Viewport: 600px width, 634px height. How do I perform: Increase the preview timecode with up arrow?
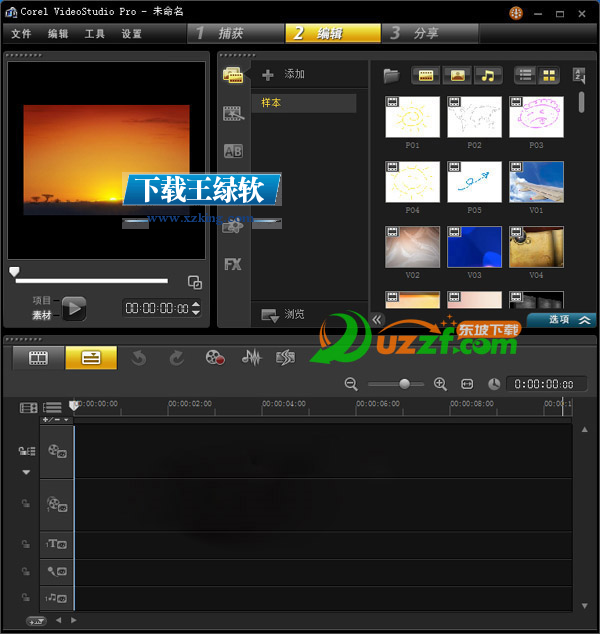[196, 304]
